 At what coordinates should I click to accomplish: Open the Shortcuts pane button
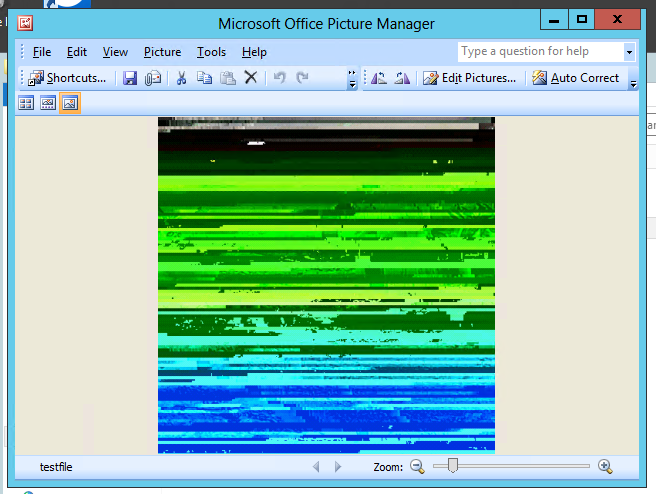point(67,78)
